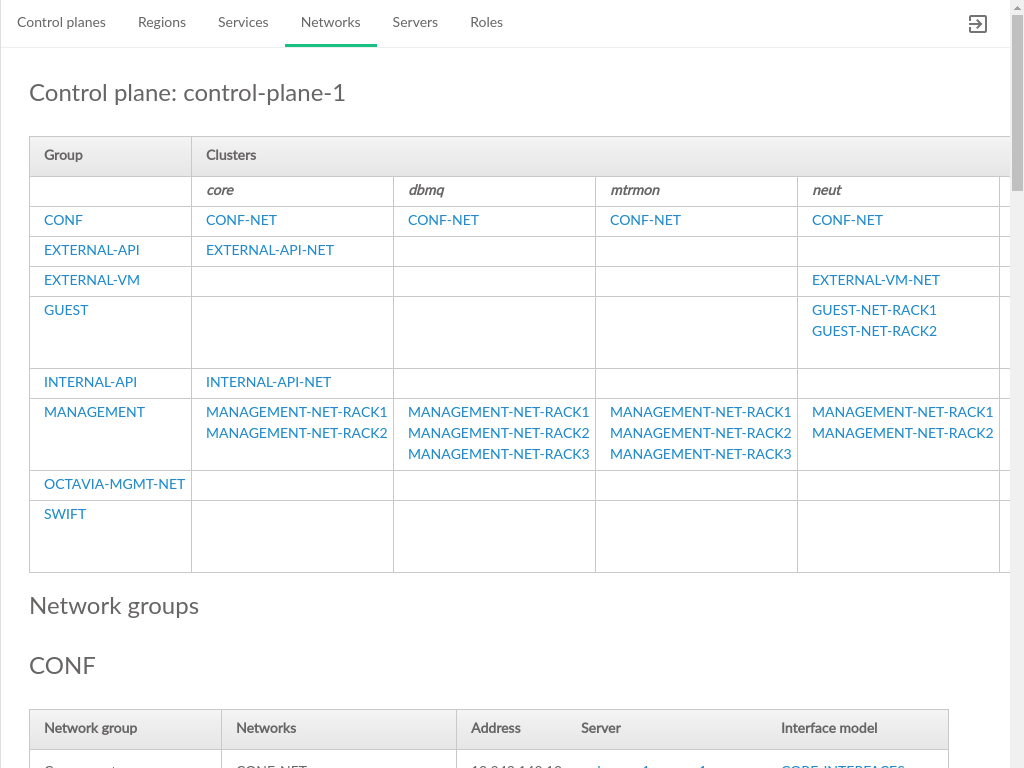Click MANAGEMENT-NET-RACK3 under dbmq cluster
This screenshot has height=768, width=1024.
(x=498, y=454)
